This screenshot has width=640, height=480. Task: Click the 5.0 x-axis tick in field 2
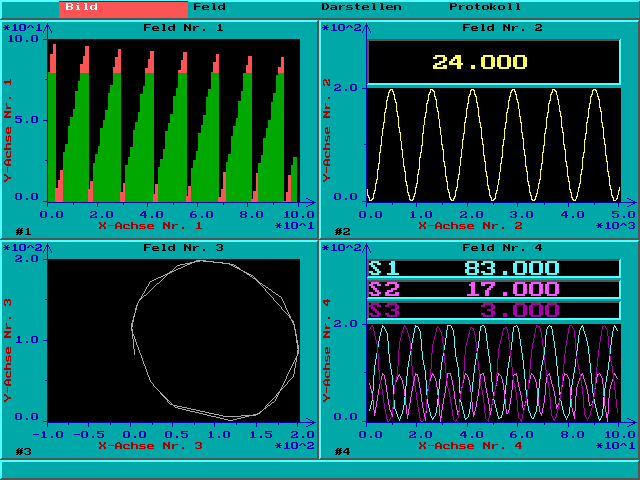622,215
